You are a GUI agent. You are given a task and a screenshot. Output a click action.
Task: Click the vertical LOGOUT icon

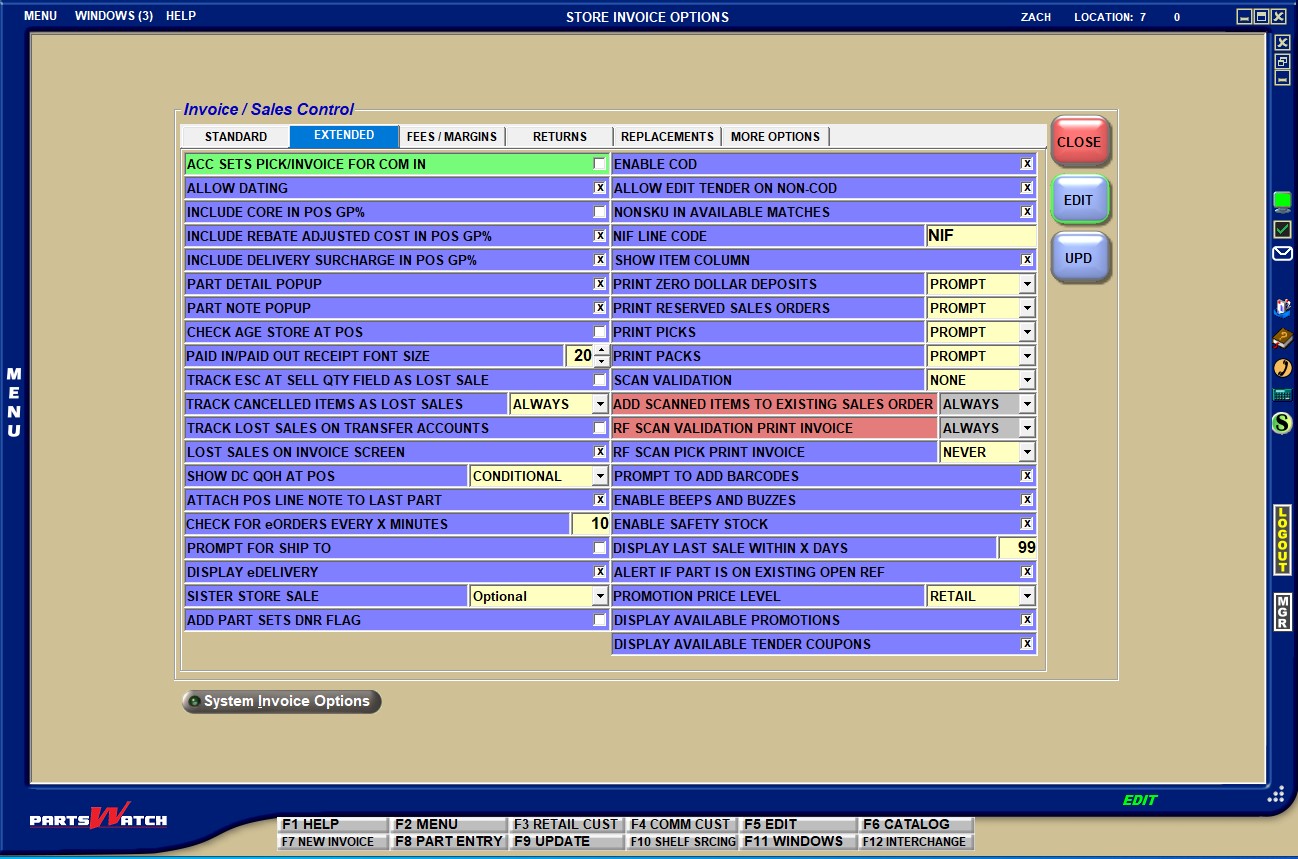click(1282, 540)
